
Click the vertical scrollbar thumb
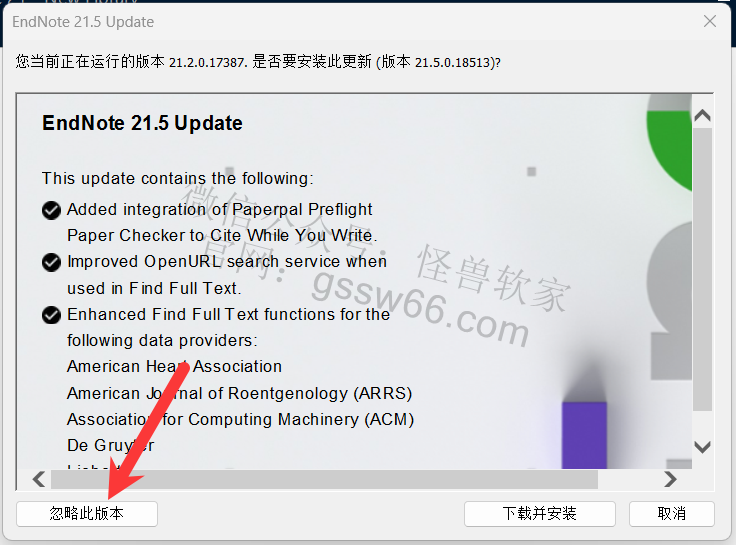click(x=702, y=269)
